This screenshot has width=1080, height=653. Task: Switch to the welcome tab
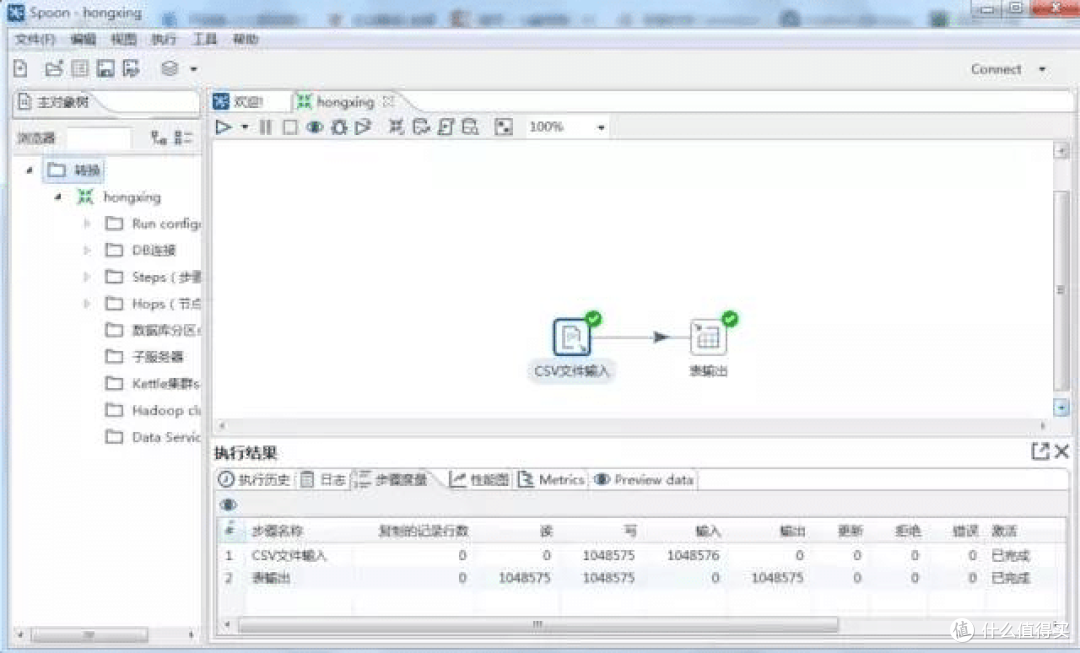coord(239,102)
